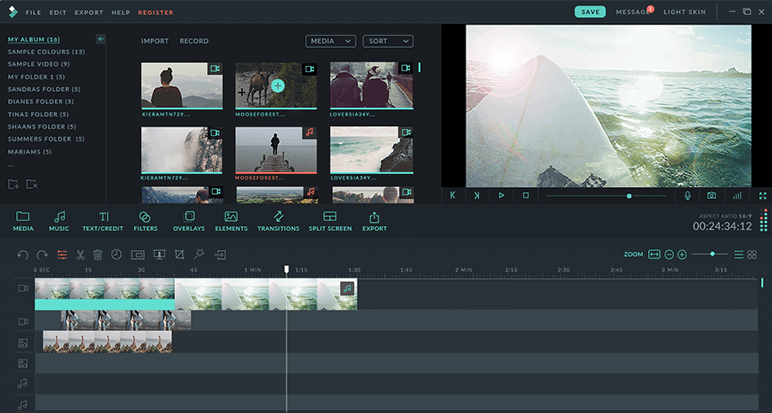
Task: Zoom out the timeline with minus button
Action: (669, 254)
